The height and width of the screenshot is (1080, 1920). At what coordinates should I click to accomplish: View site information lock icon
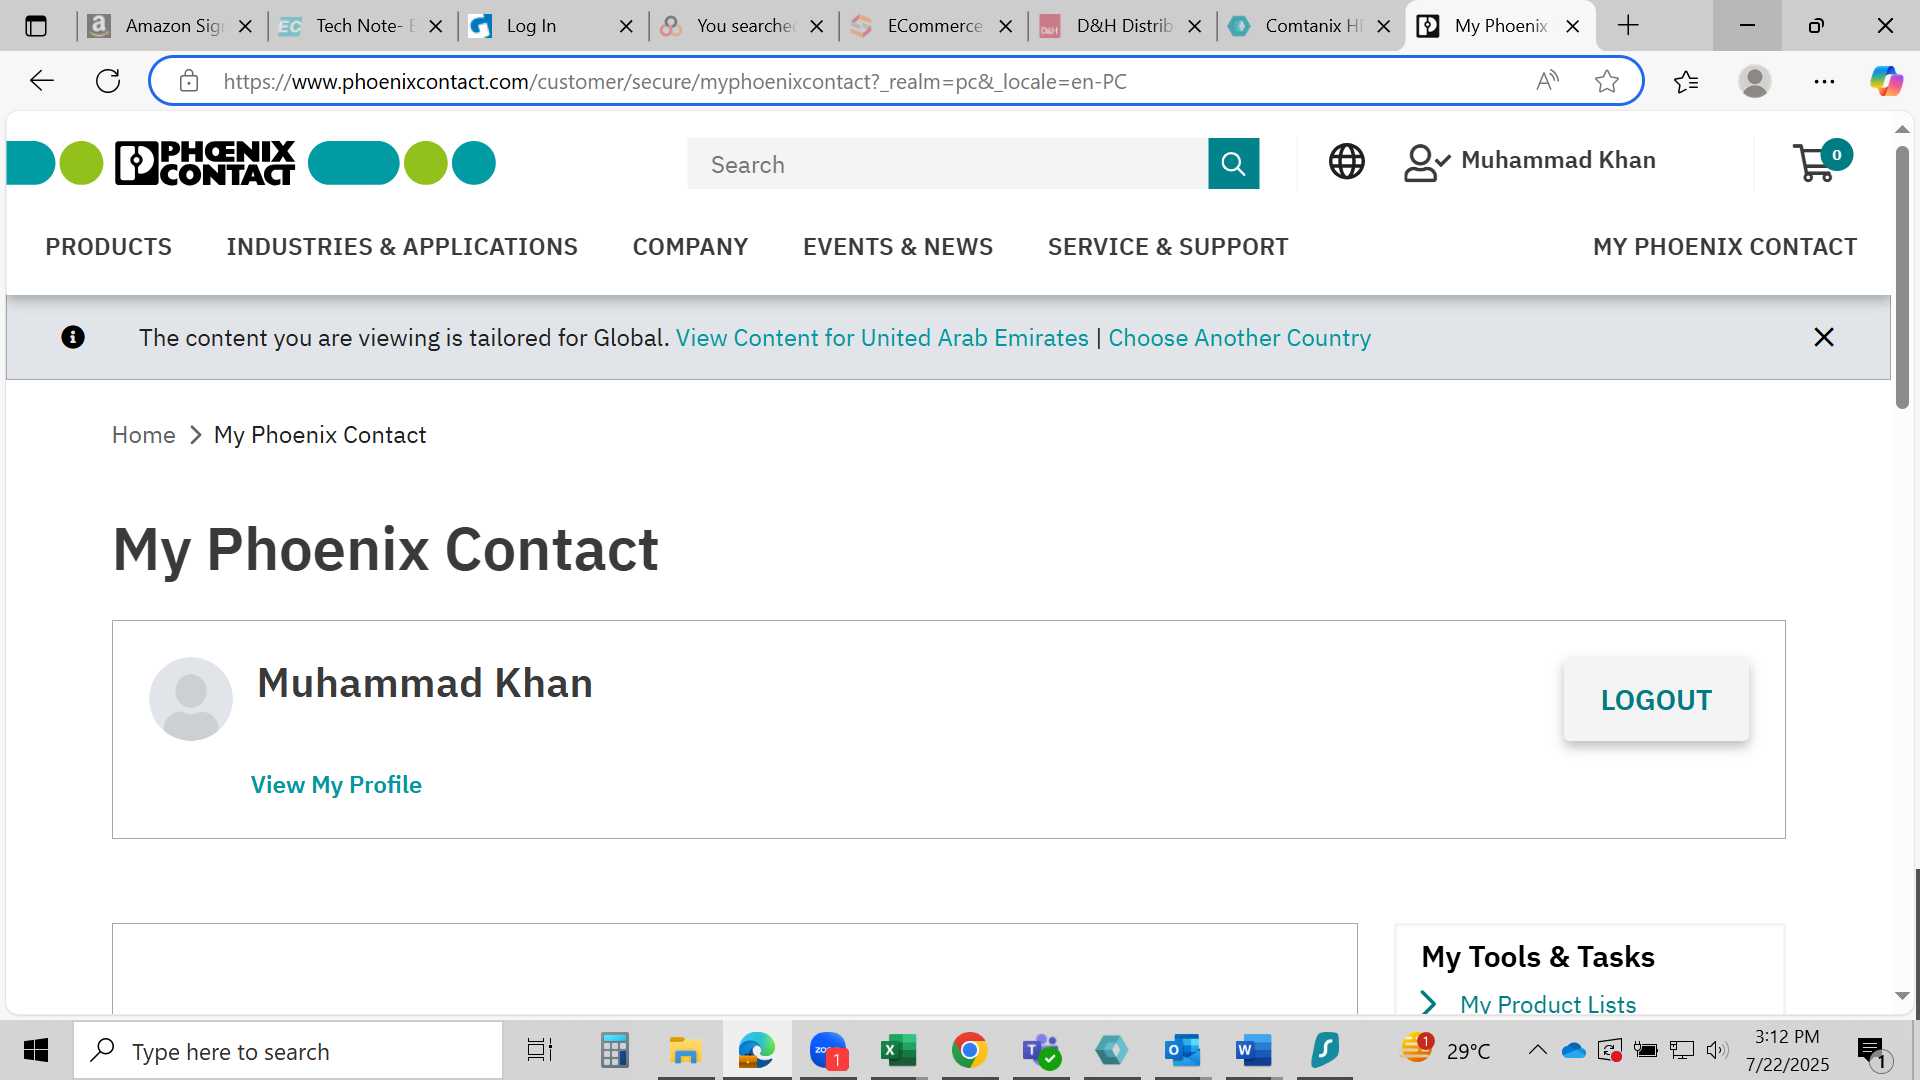(189, 81)
